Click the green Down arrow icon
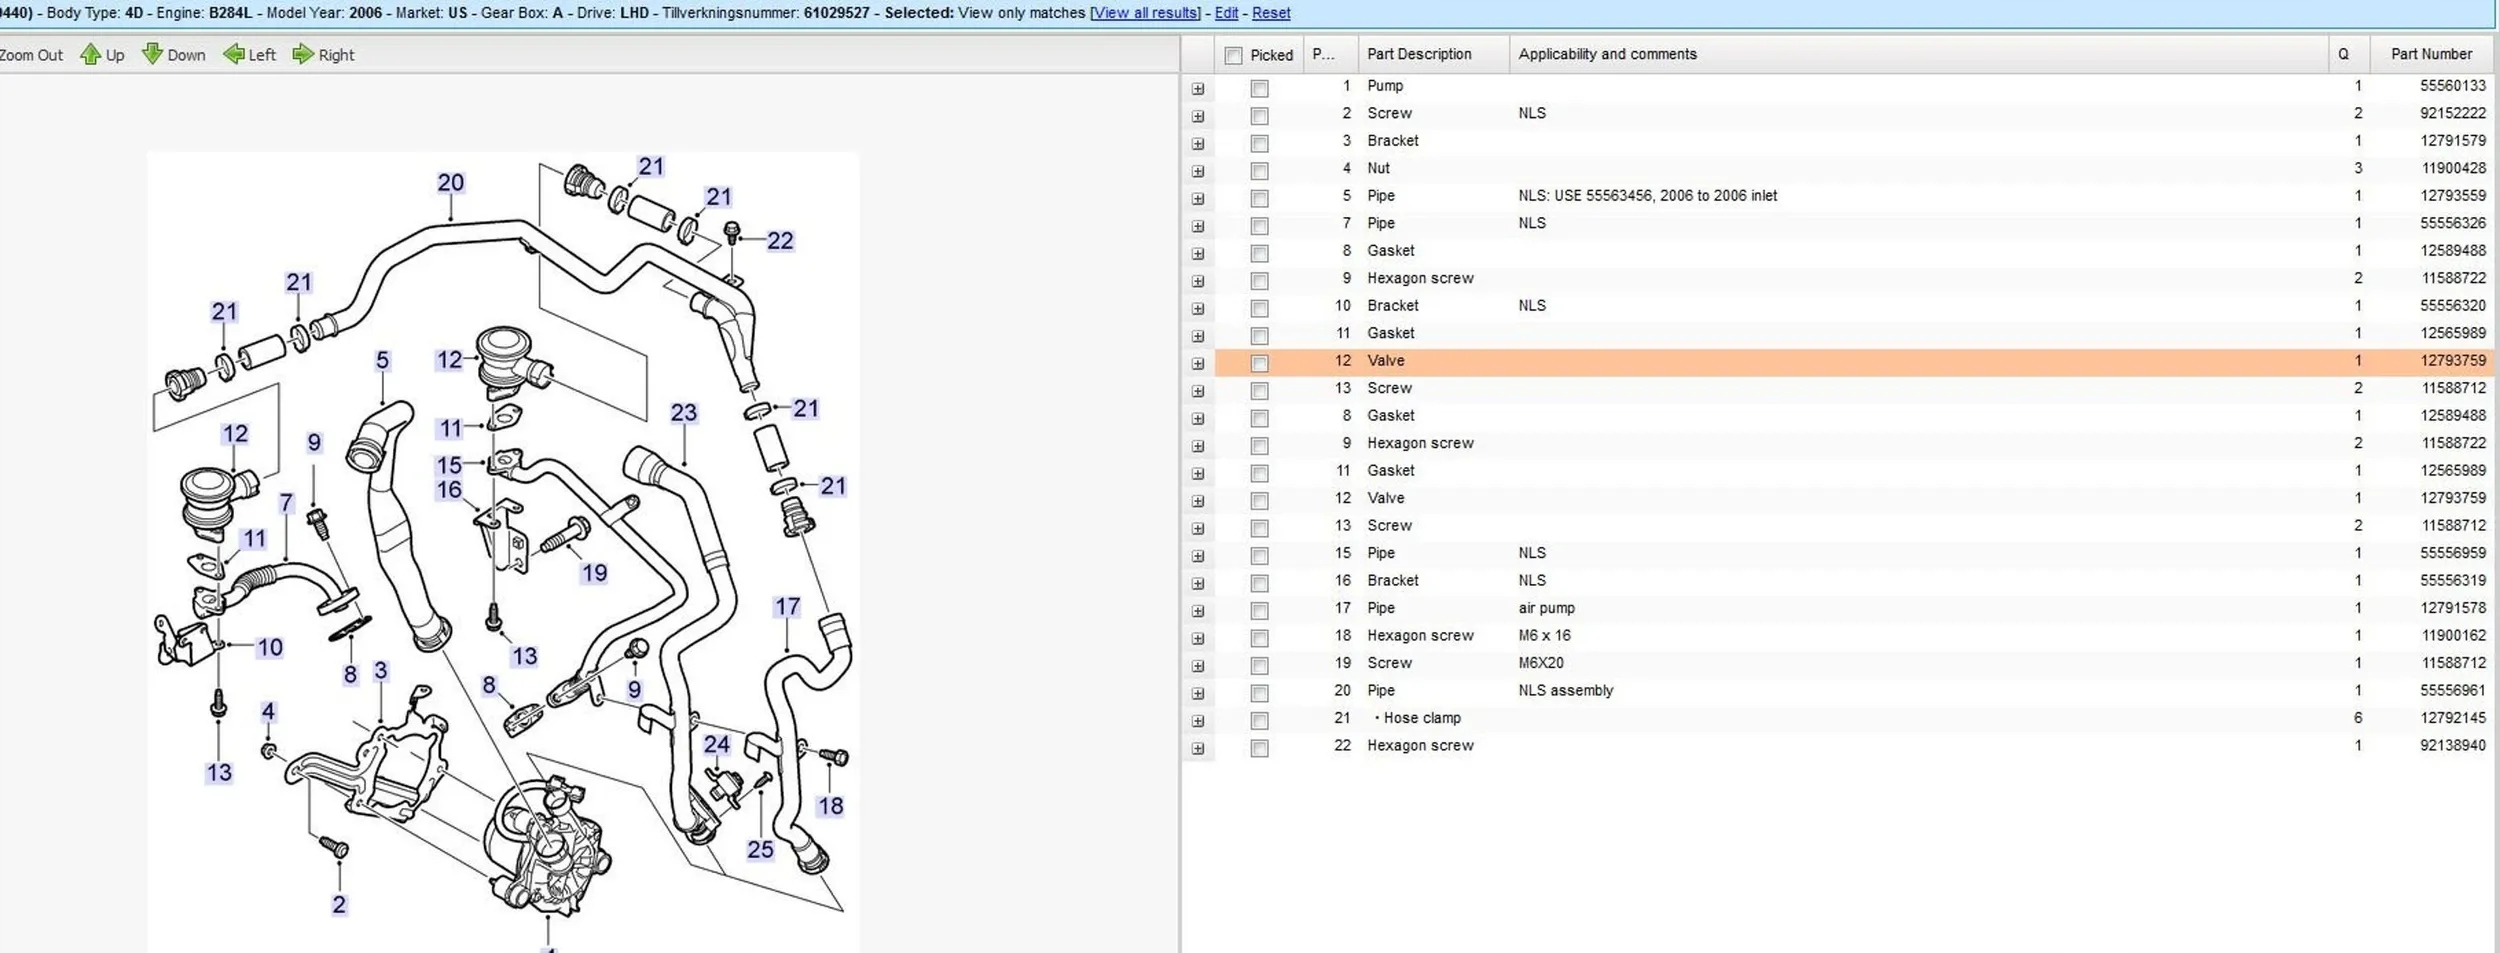 pyautogui.click(x=152, y=55)
